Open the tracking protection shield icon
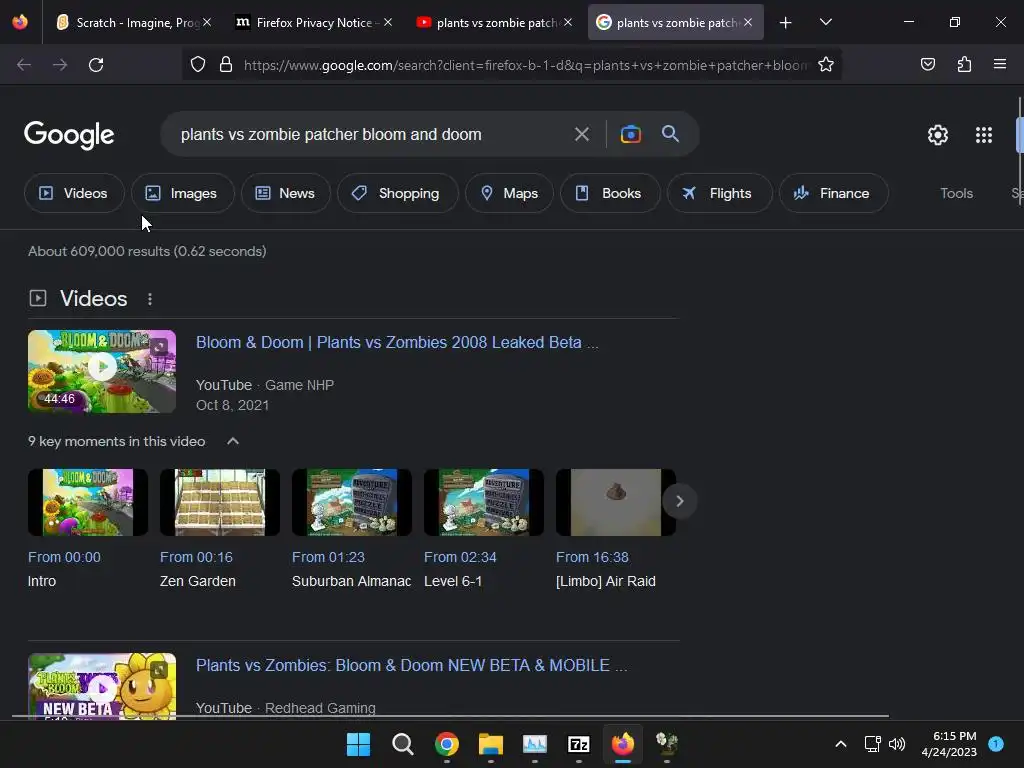1024x768 pixels. [x=198, y=65]
